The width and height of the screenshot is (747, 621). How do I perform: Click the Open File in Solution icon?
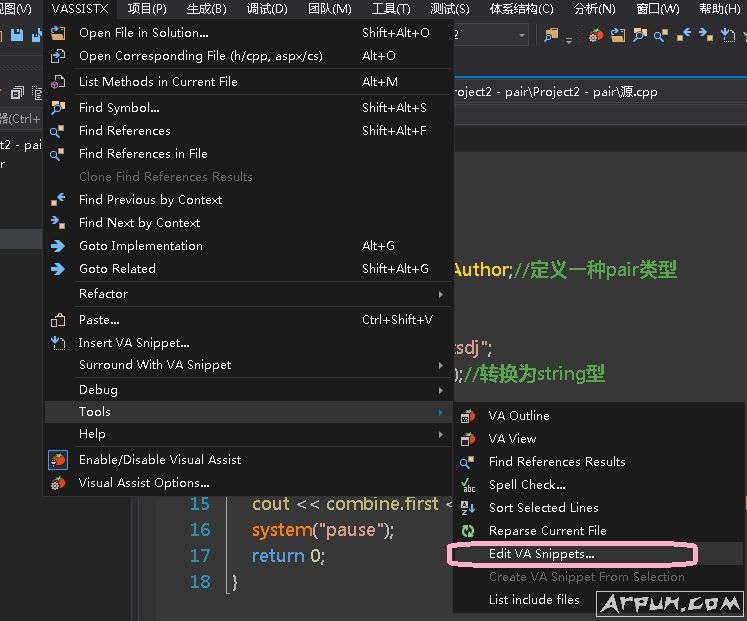pos(58,33)
